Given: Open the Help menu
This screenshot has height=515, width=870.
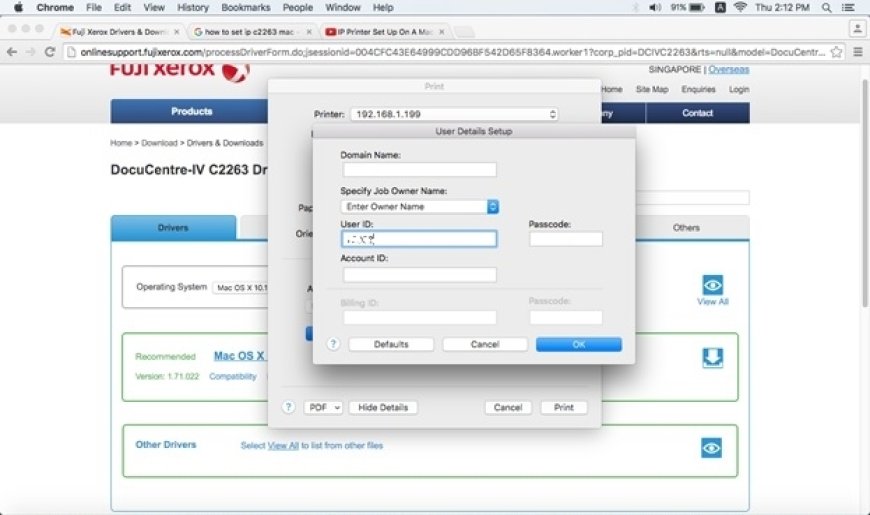Looking at the screenshot, I should tap(383, 8).
